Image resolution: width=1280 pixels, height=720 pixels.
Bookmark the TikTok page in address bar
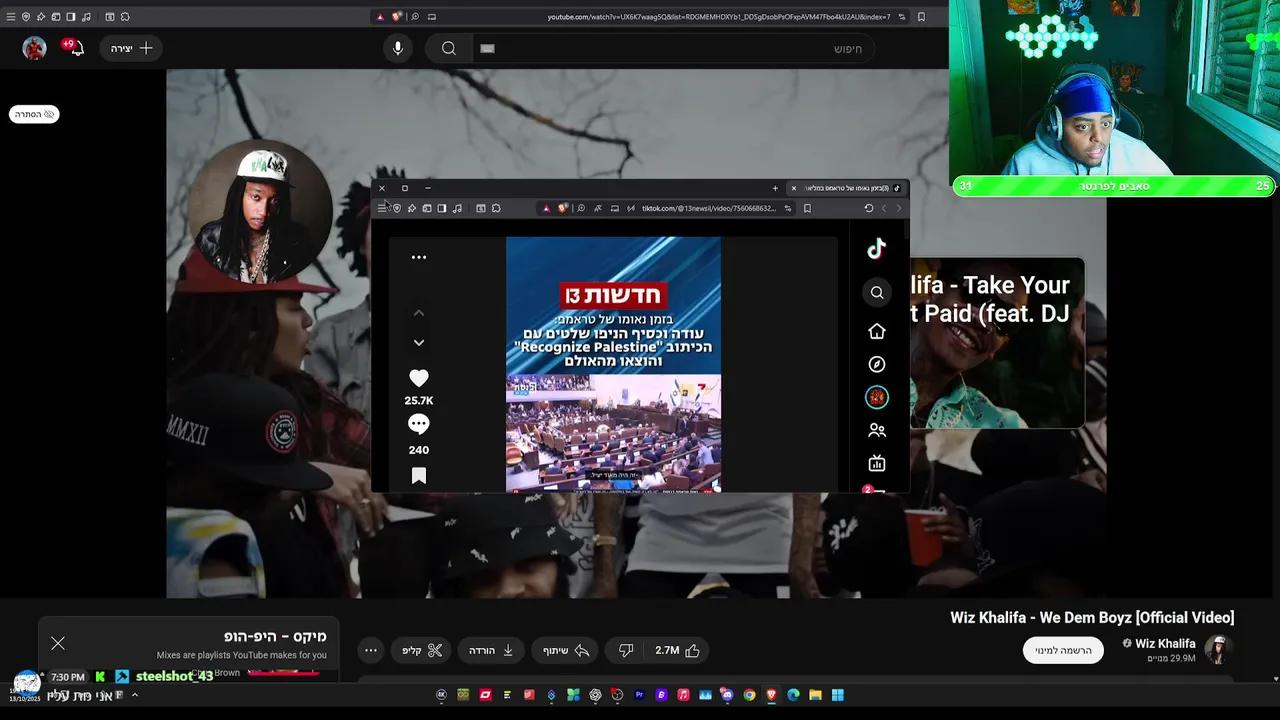(807, 208)
